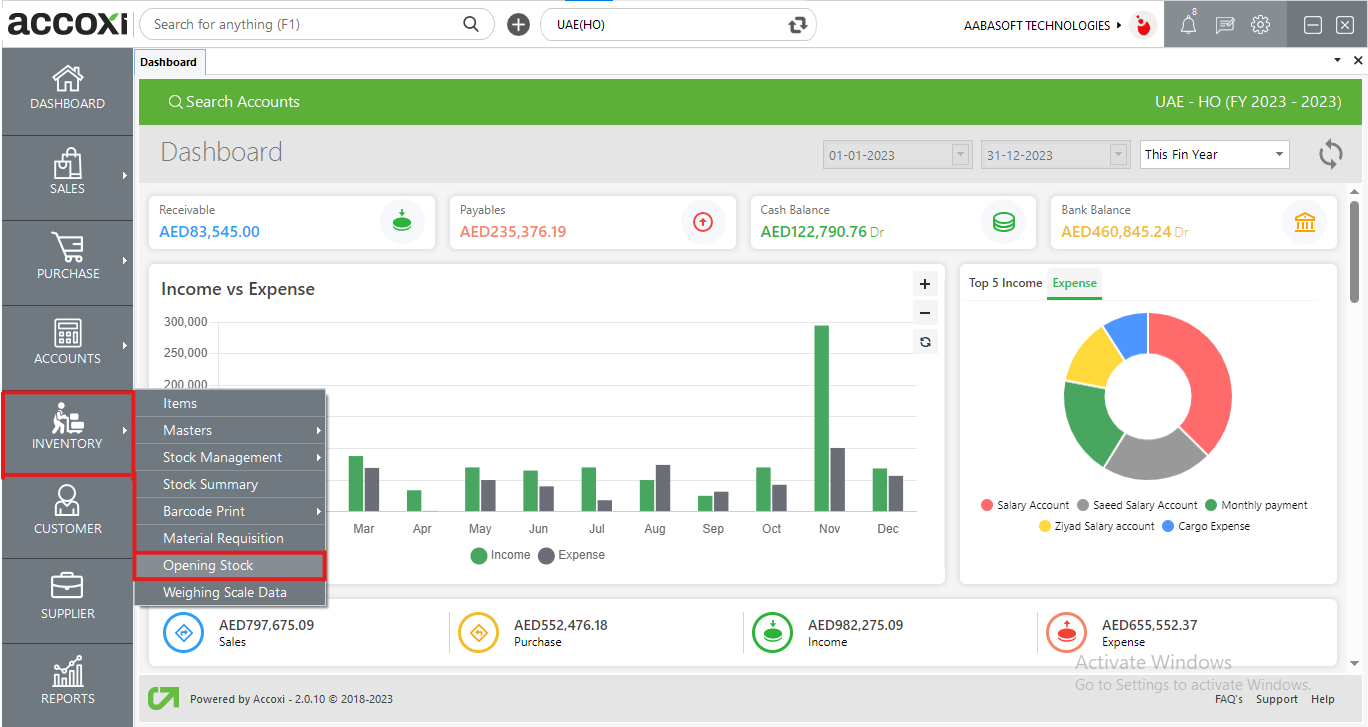Open the This Fin Year period dropdown
The height and width of the screenshot is (727, 1368).
tap(1214, 155)
